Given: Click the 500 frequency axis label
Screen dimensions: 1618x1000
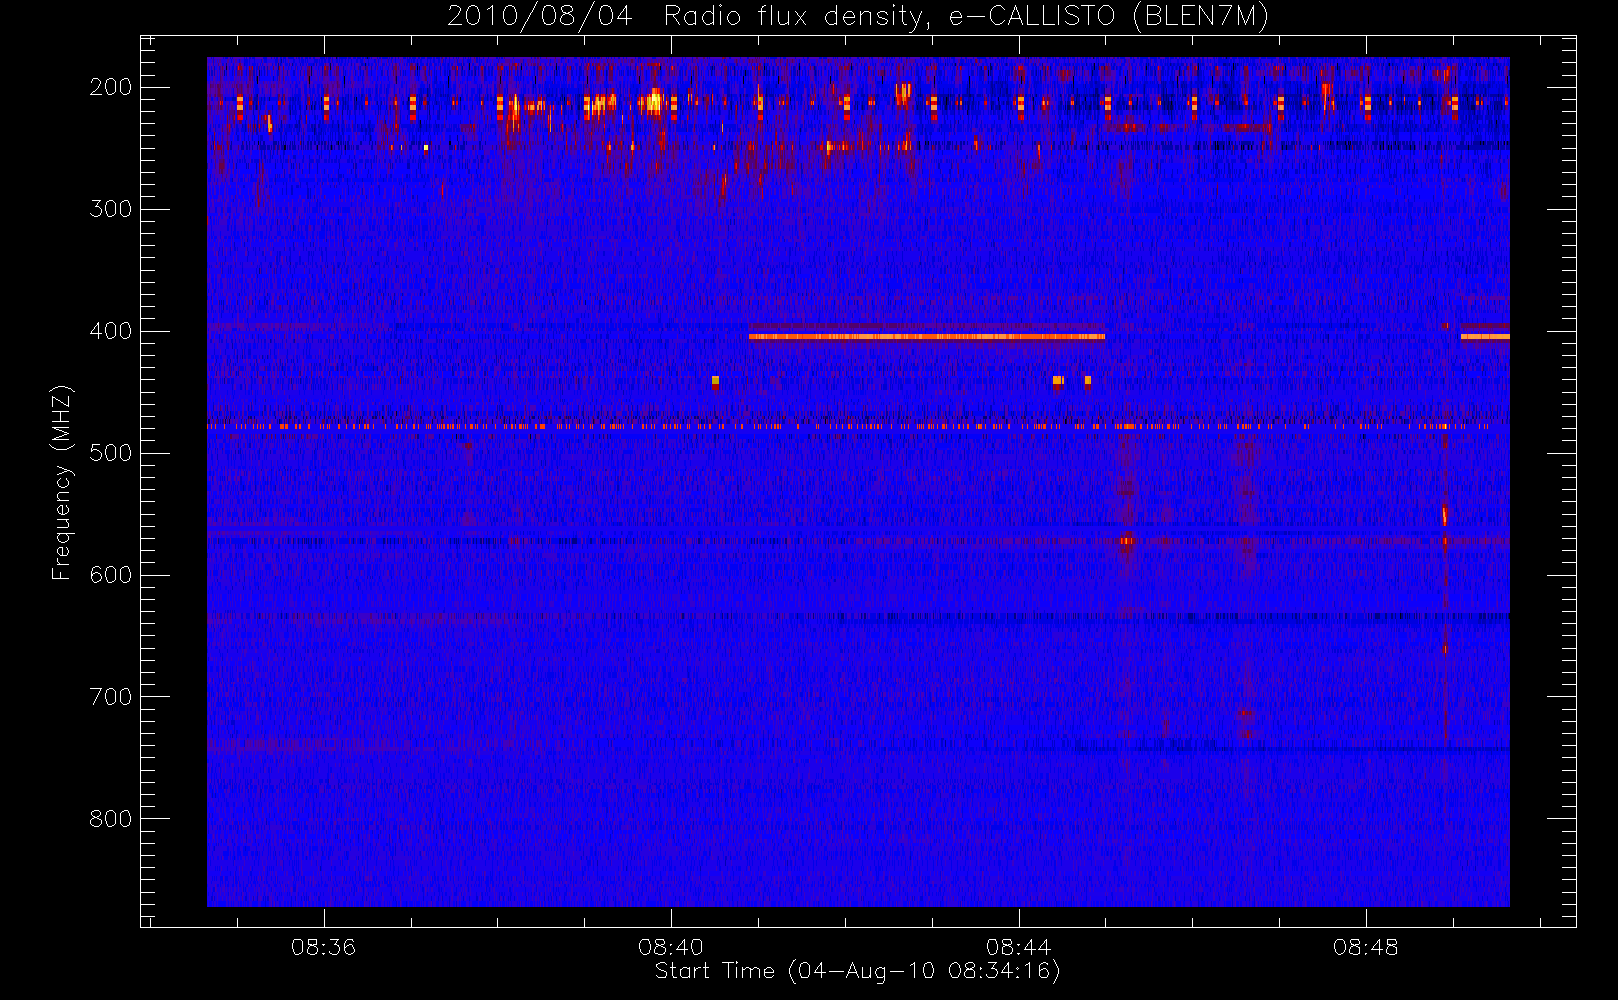Looking at the screenshot, I should coord(111,453).
